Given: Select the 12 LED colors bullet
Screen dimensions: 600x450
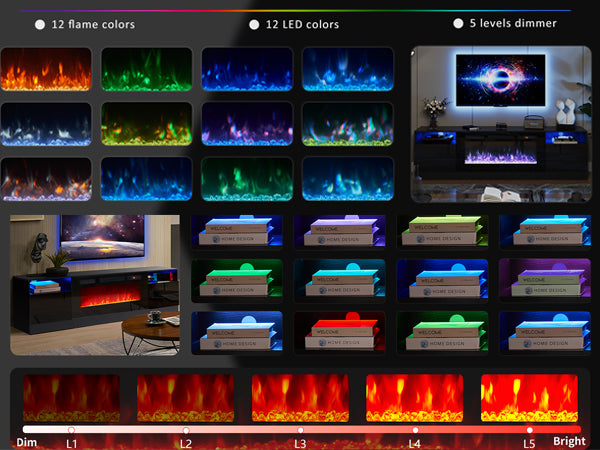Looking at the screenshot, I should [255, 24].
